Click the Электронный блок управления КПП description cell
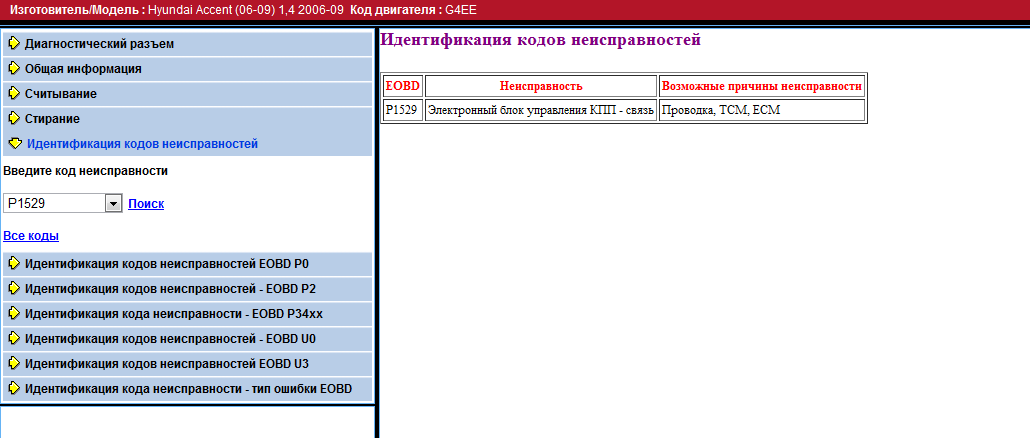The image size is (1030, 438). point(541,110)
